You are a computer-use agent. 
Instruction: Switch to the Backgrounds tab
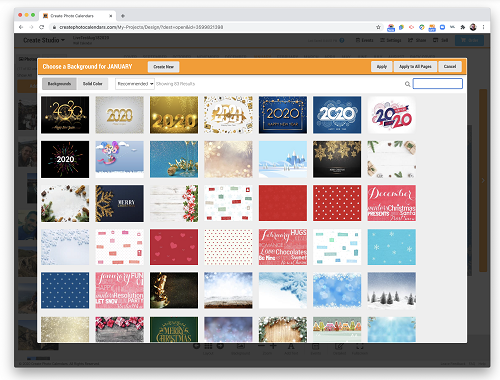(x=59, y=84)
